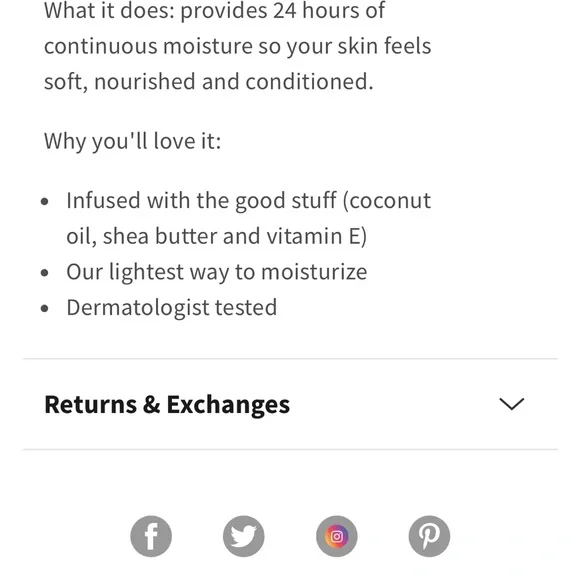Click 'Our lightest way to moisturize' bullet
580x580 pixels.
pos(217,272)
